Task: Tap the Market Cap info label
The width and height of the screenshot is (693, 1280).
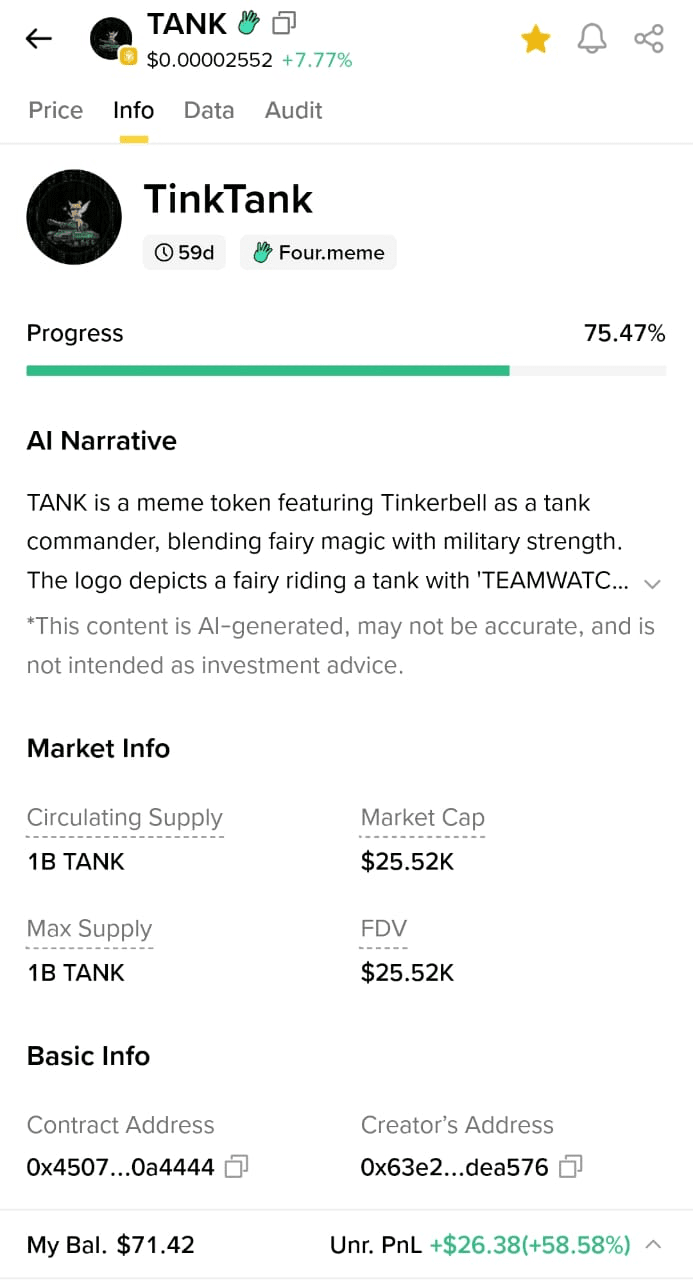Action: [422, 818]
